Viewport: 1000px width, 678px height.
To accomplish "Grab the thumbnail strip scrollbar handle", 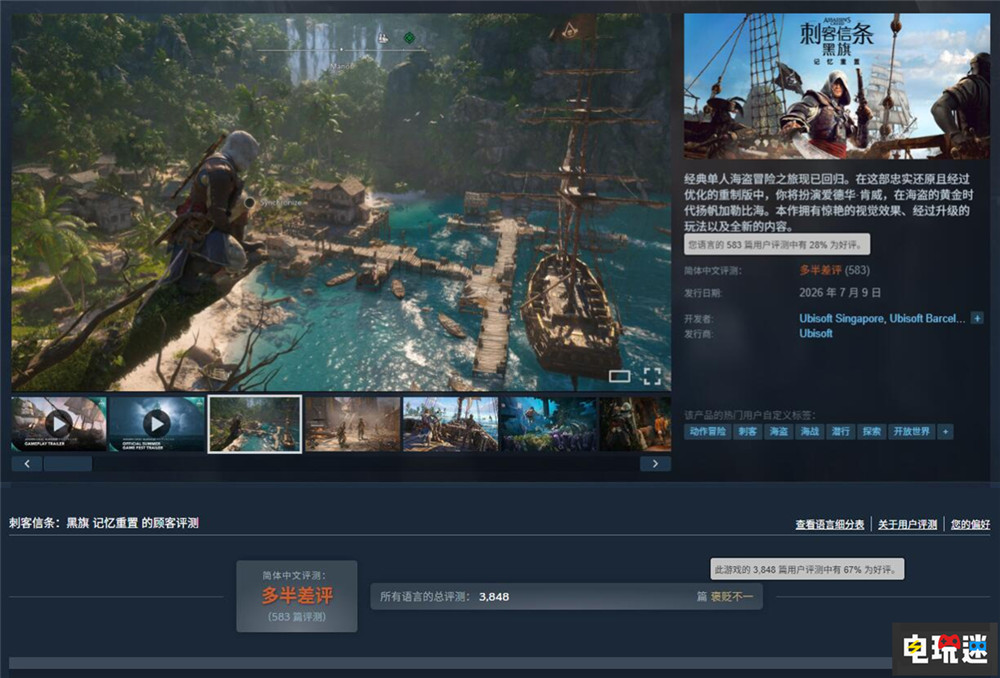I will point(68,464).
